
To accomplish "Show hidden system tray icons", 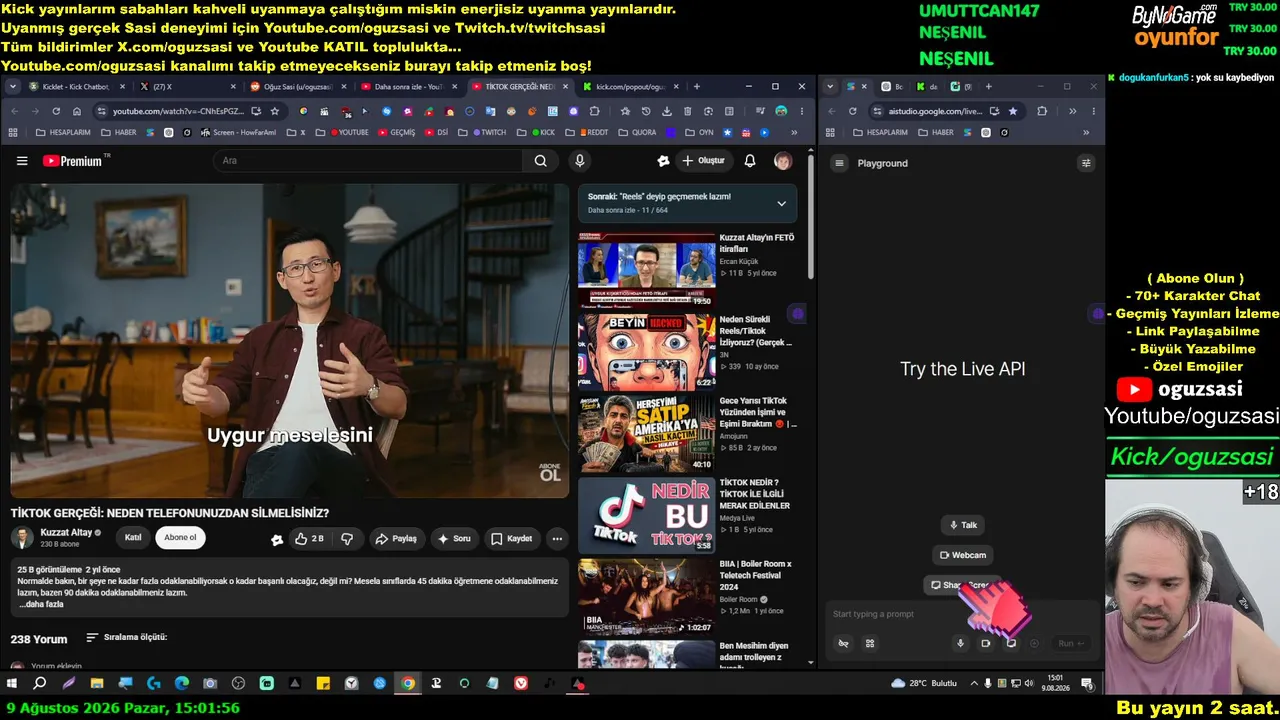I will 974,684.
